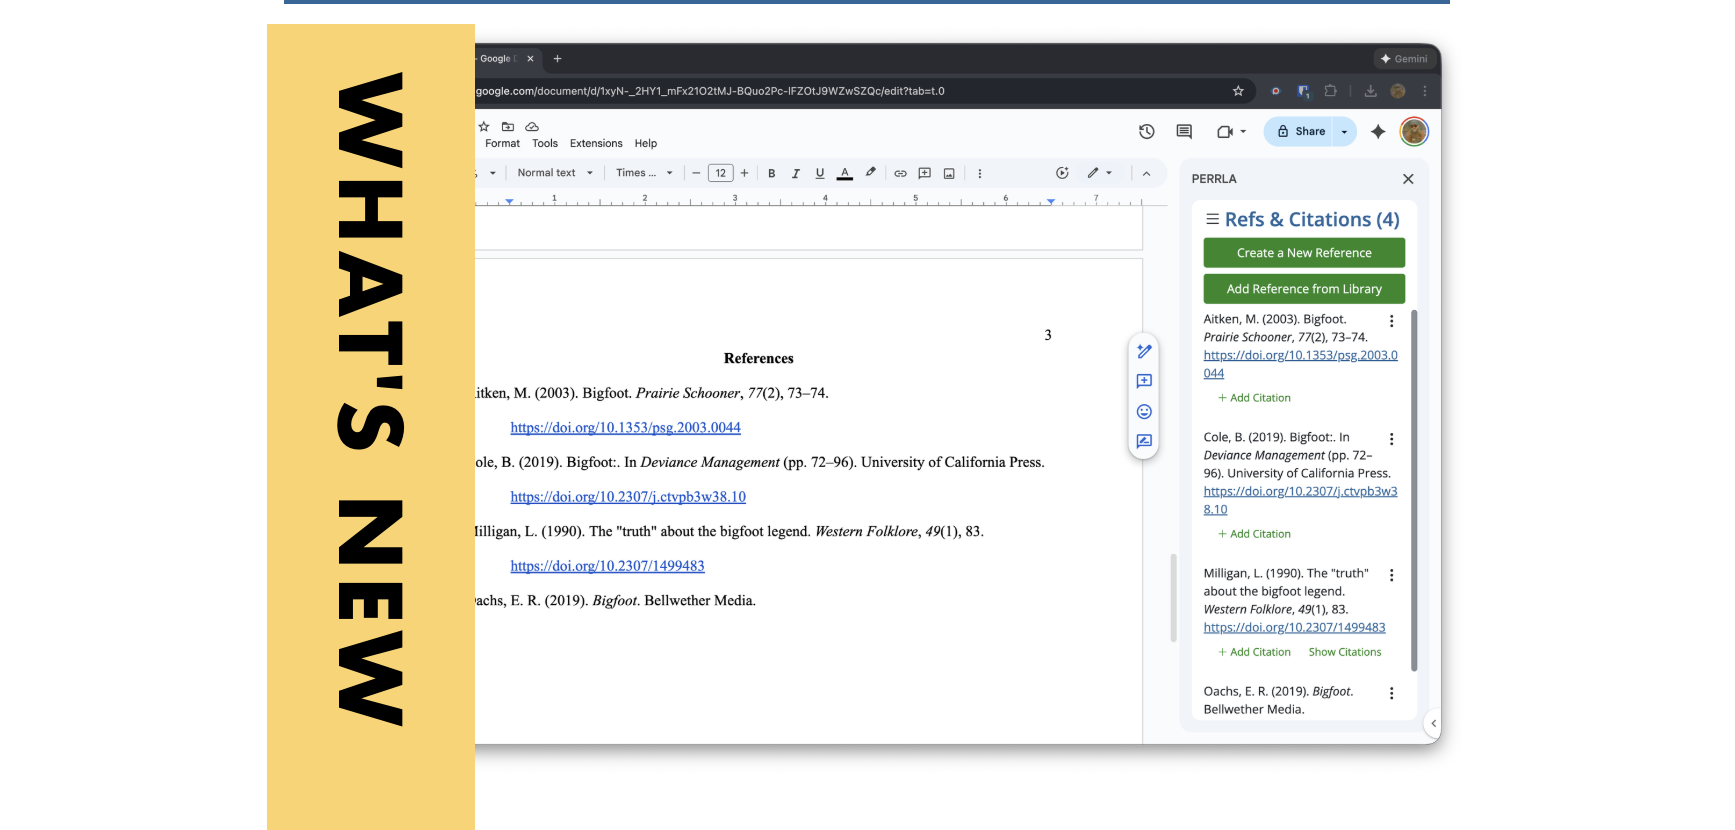Click the Gemini refine play-circle icon

click(x=1062, y=173)
